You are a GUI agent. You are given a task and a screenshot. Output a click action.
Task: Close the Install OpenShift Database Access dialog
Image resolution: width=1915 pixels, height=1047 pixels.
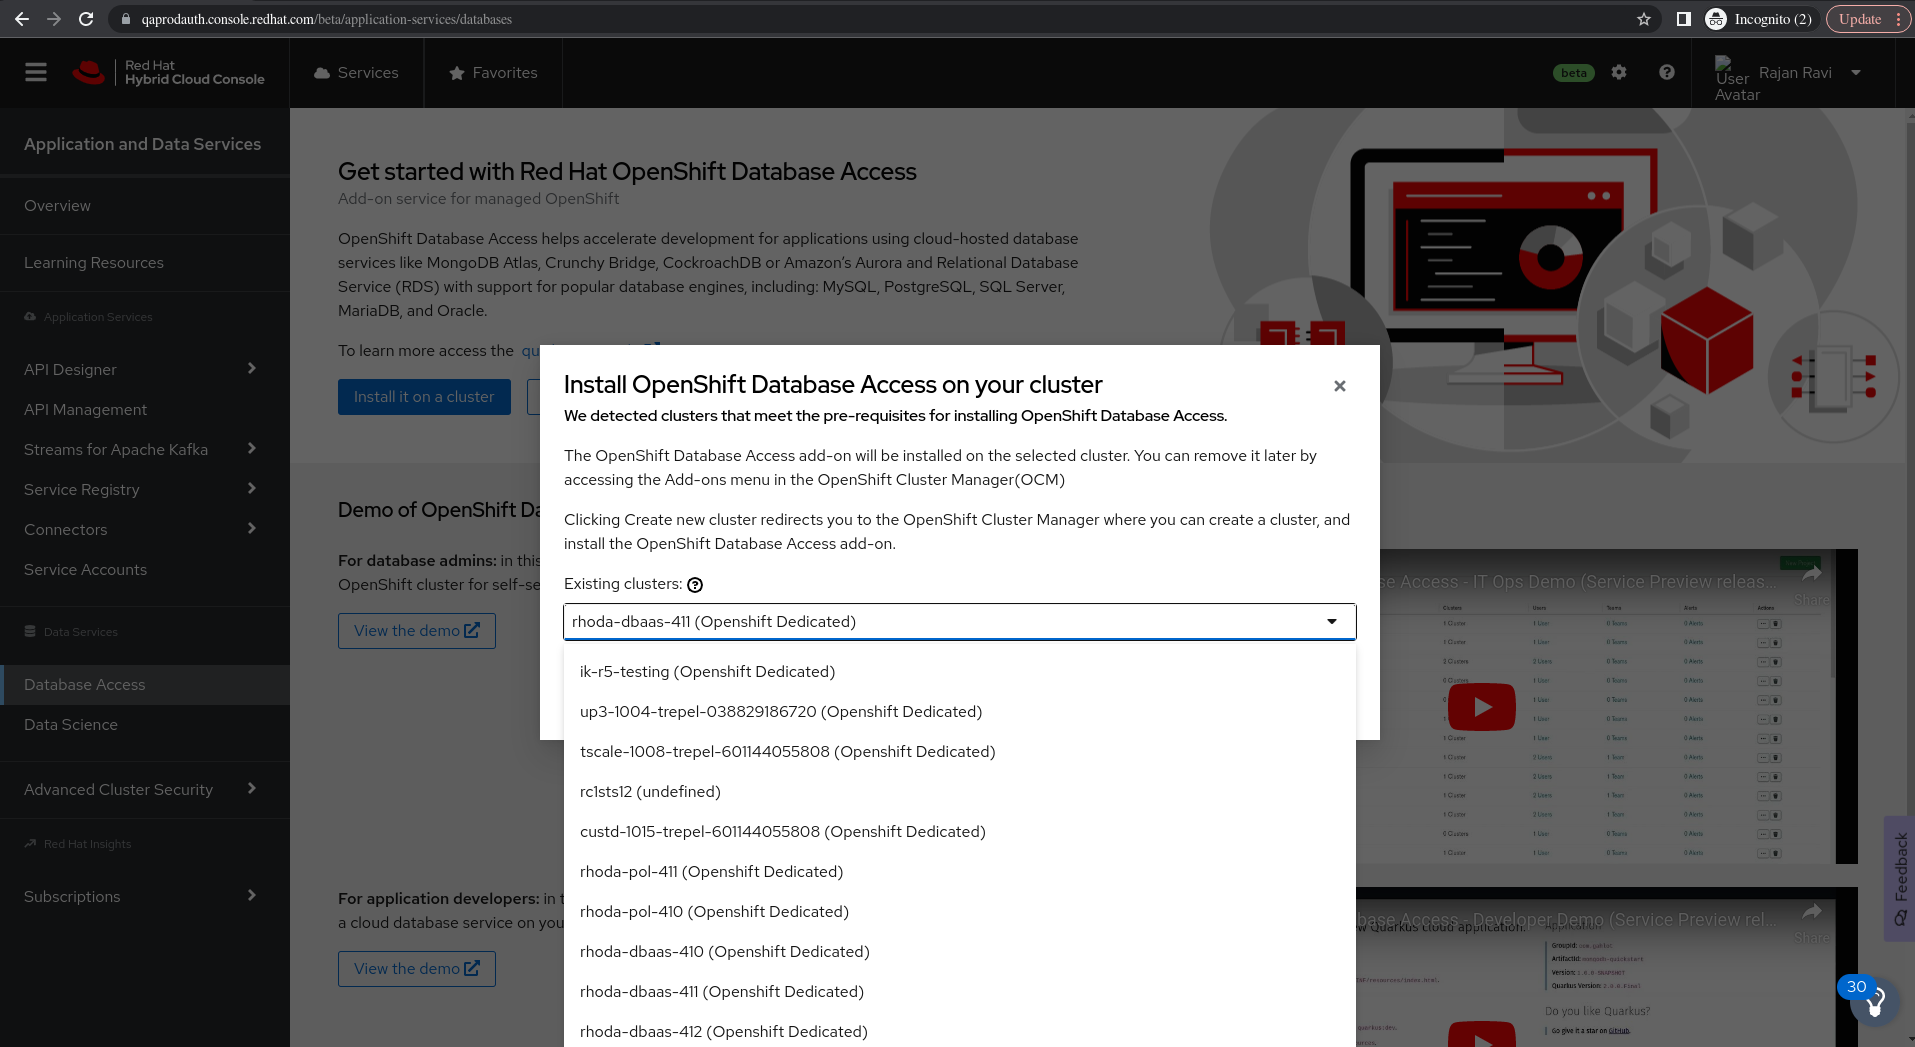tap(1340, 386)
